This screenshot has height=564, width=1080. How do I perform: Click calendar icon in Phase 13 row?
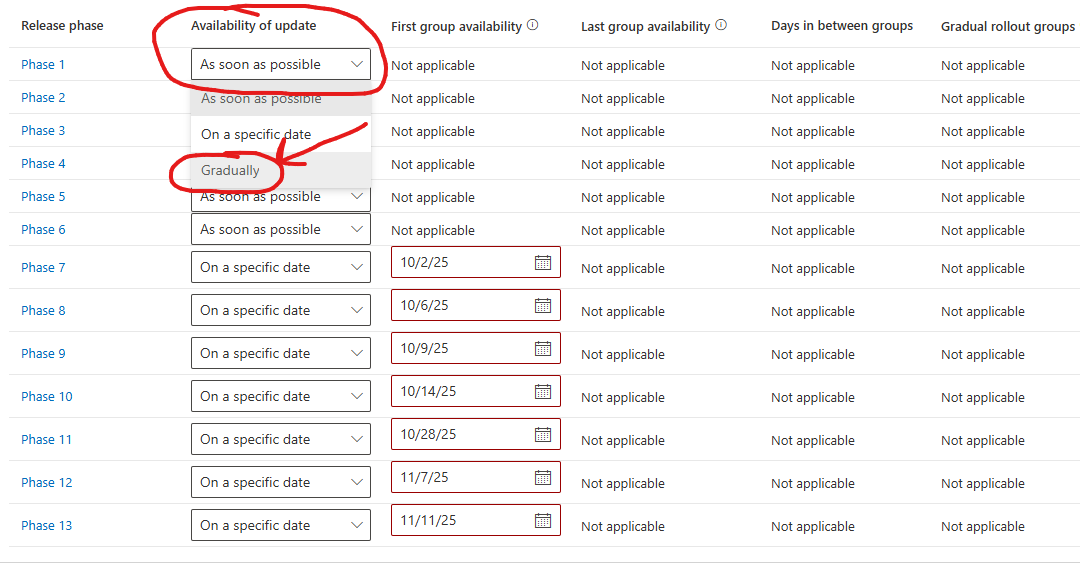[543, 520]
